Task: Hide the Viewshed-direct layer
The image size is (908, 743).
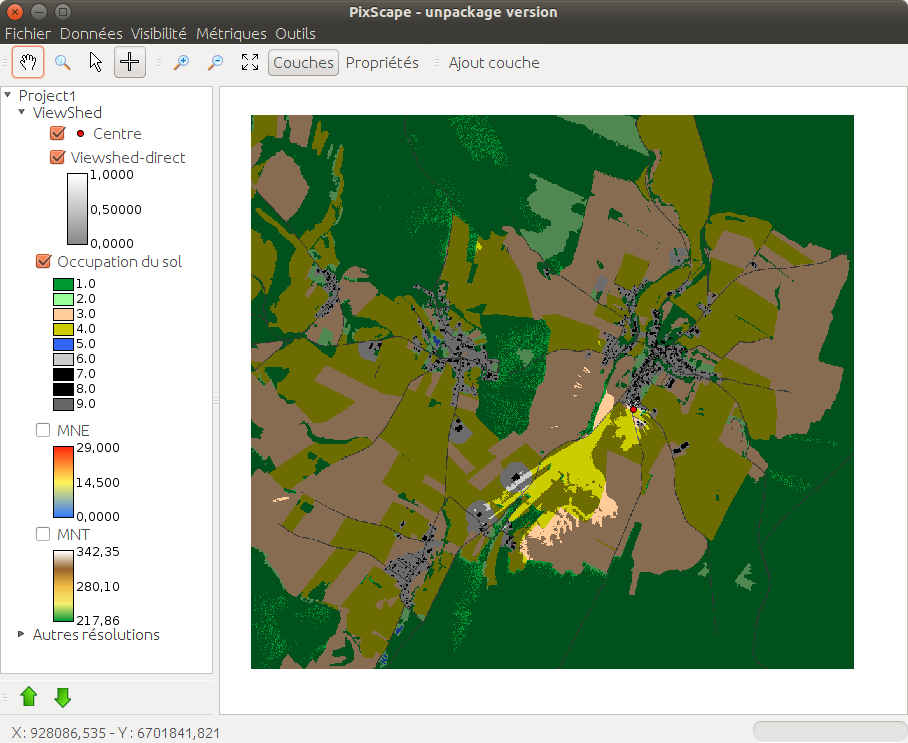Action: tap(57, 157)
